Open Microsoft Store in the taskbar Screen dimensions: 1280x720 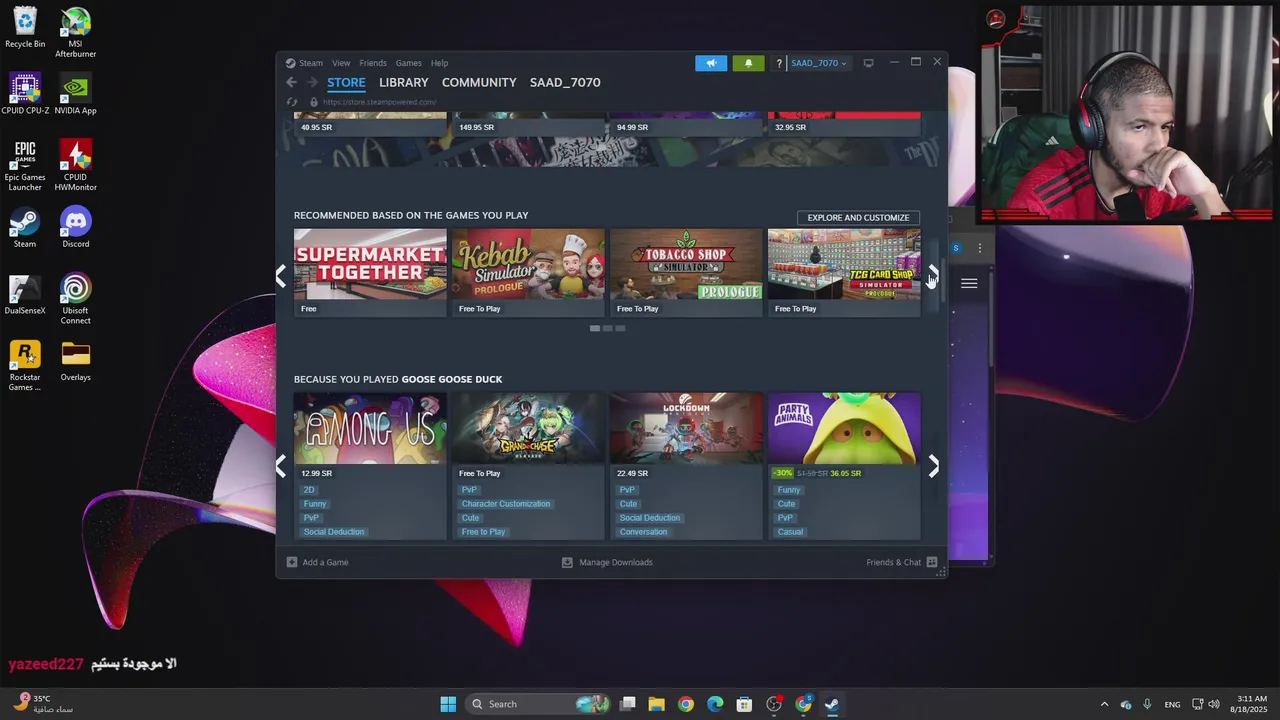[x=744, y=704]
